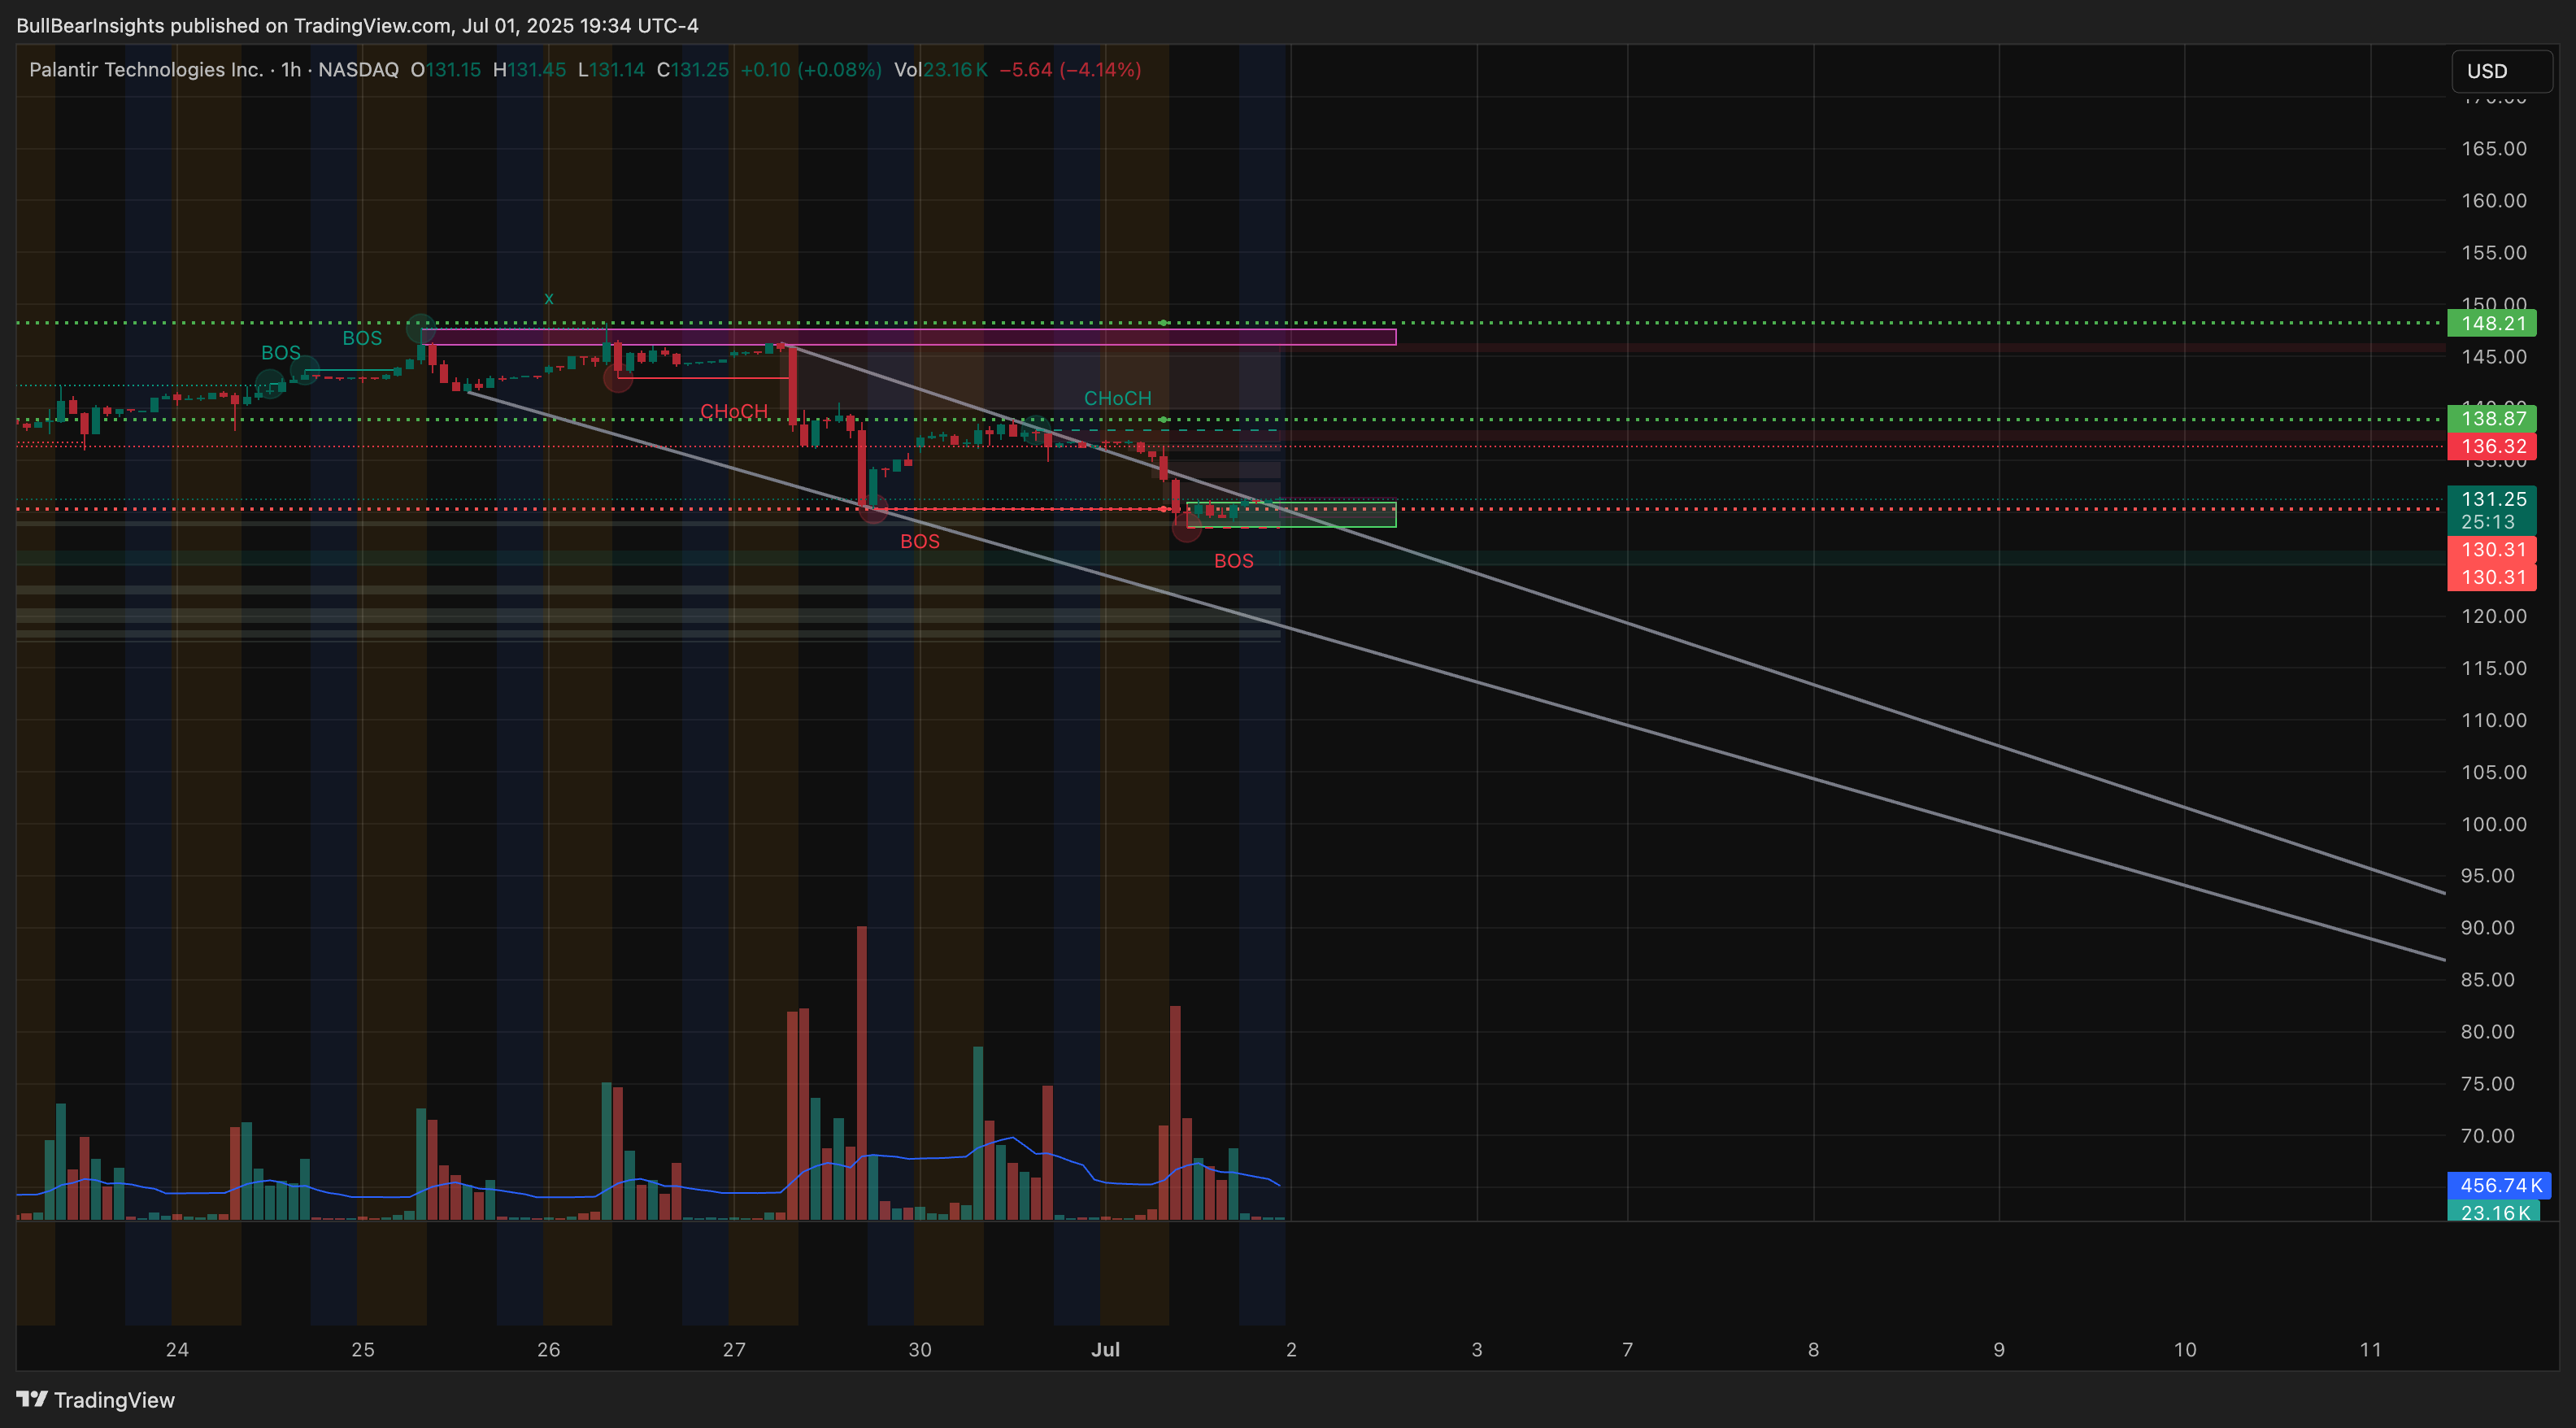Screen dimensions: 2576x1428
Task: Click the 70.00 price axis label
Action: [x=2488, y=1136]
